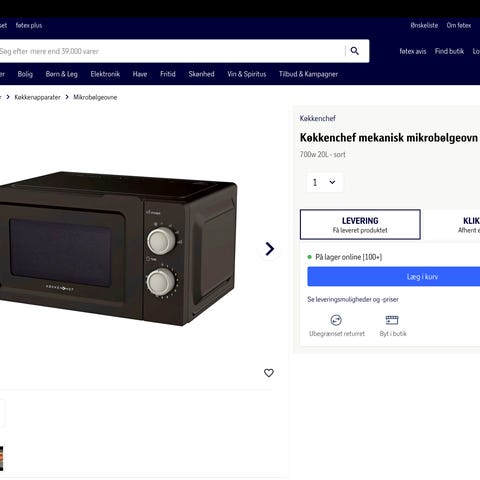Open the Elektronik menu

pyautogui.click(x=105, y=74)
